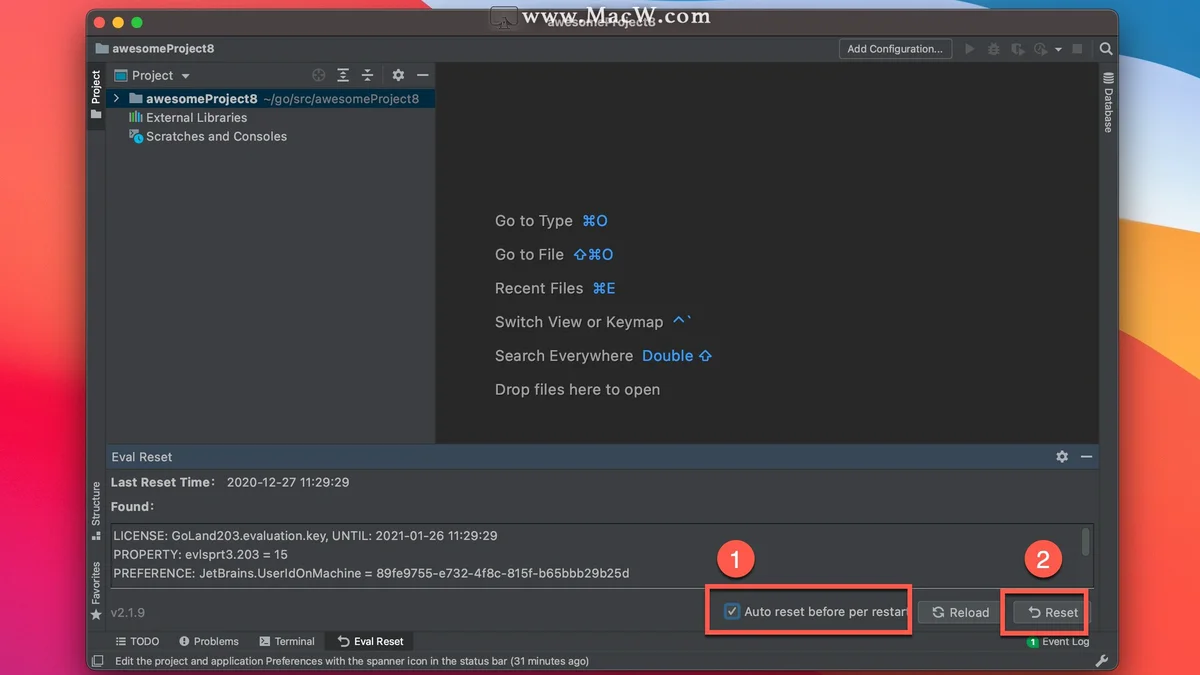Click Search Everywhere hint text
Image resolution: width=1200 pixels, height=675 pixels.
click(x=564, y=356)
